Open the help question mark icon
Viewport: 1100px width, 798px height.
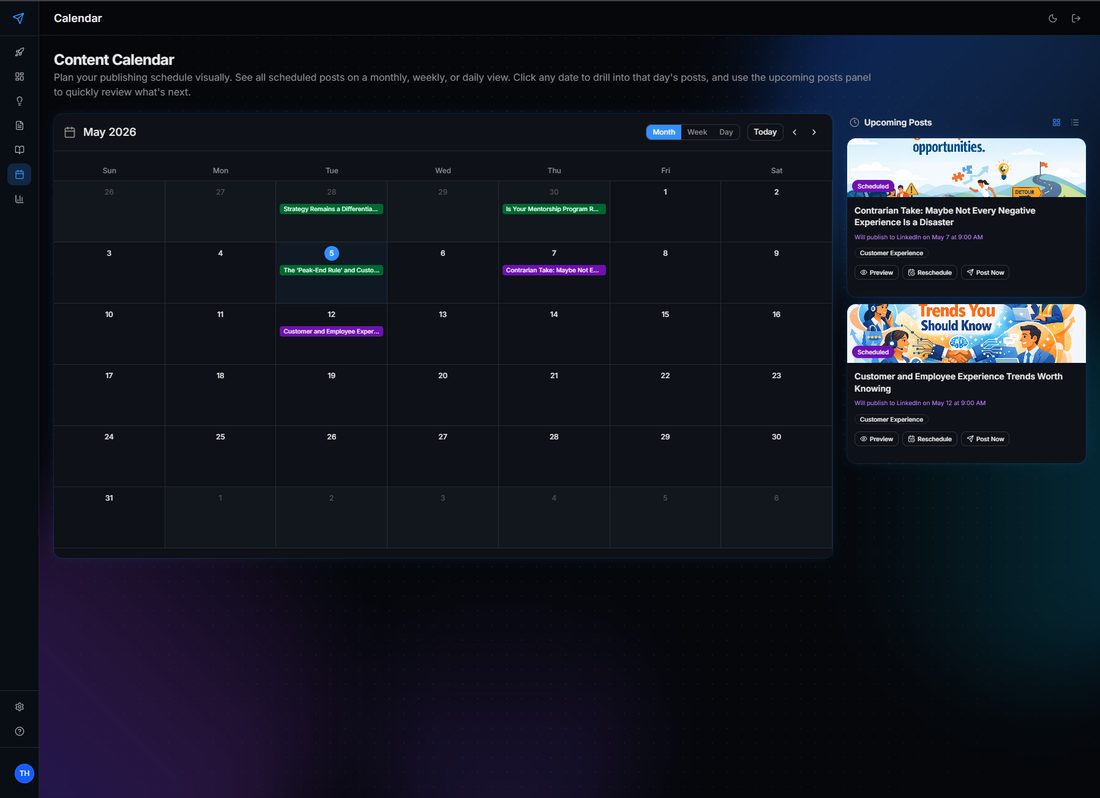pyautogui.click(x=20, y=731)
